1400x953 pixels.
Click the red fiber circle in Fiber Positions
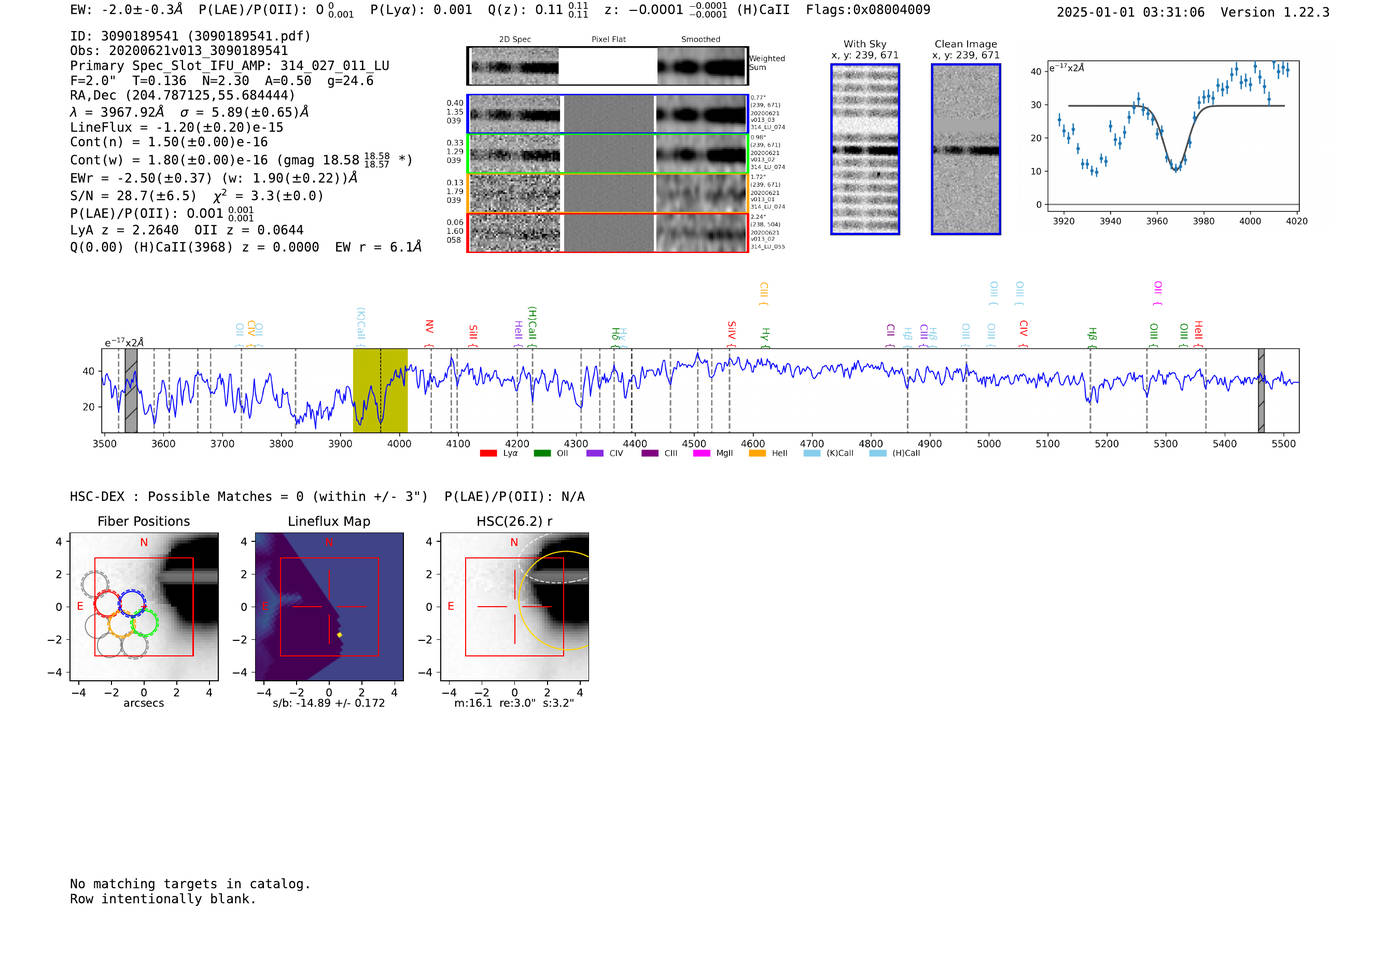coord(107,603)
